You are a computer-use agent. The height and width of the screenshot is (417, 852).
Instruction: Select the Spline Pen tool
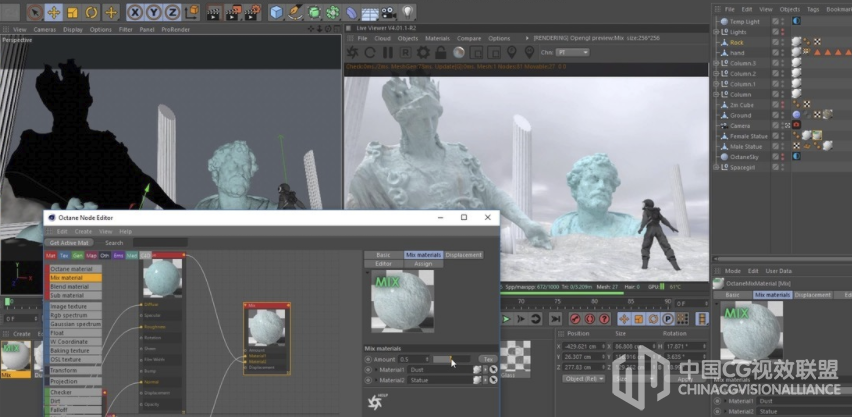click(296, 12)
